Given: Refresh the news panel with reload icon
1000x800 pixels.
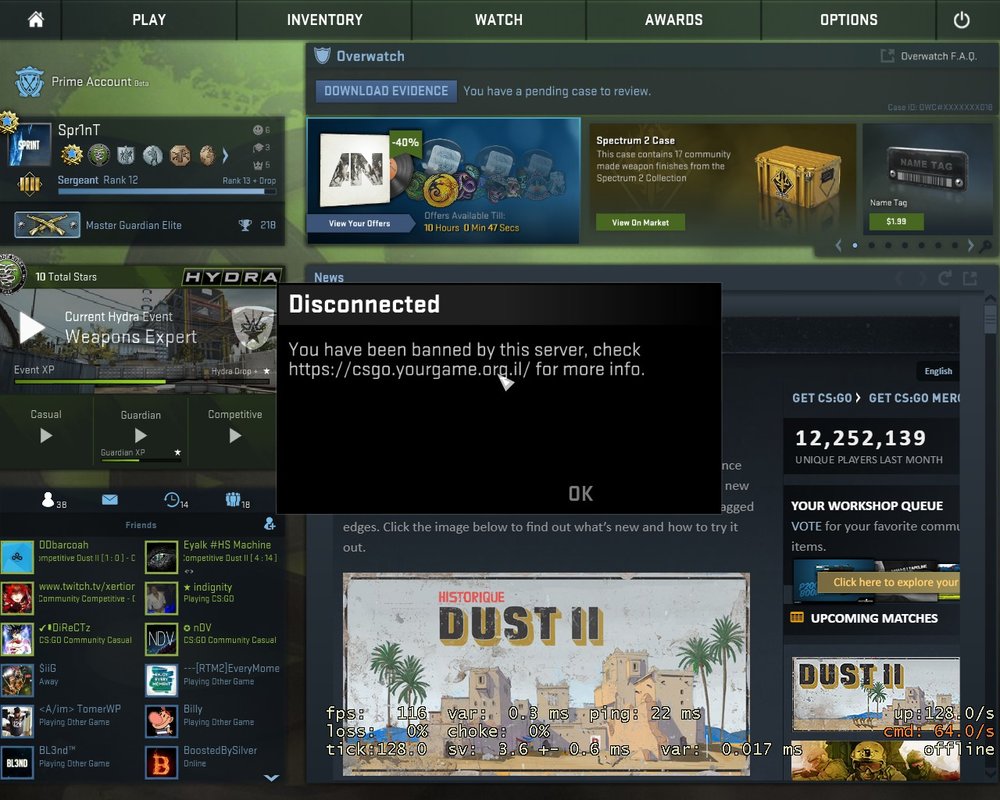Looking at the screenshot, I should (946, 278).
